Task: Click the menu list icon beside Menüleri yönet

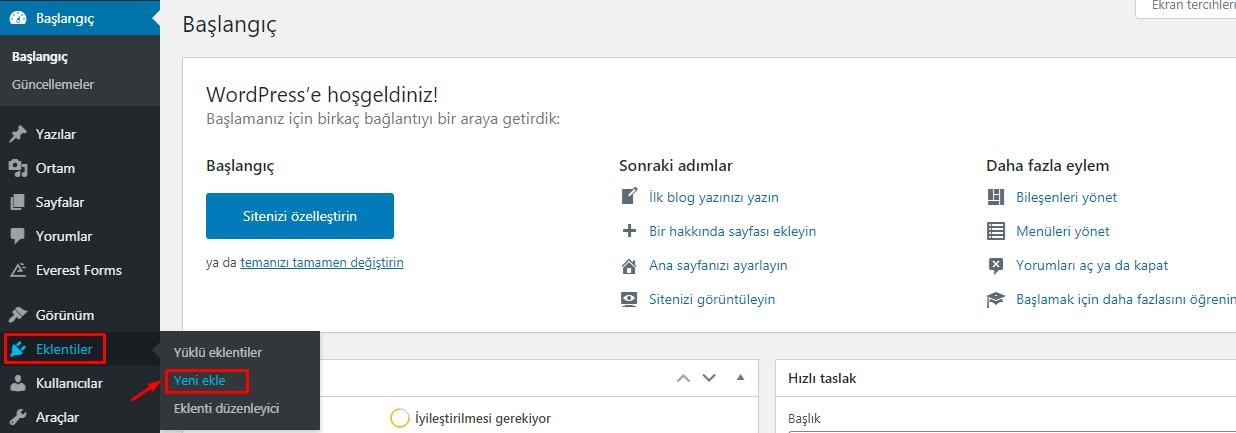Action: tap(995, 231)
